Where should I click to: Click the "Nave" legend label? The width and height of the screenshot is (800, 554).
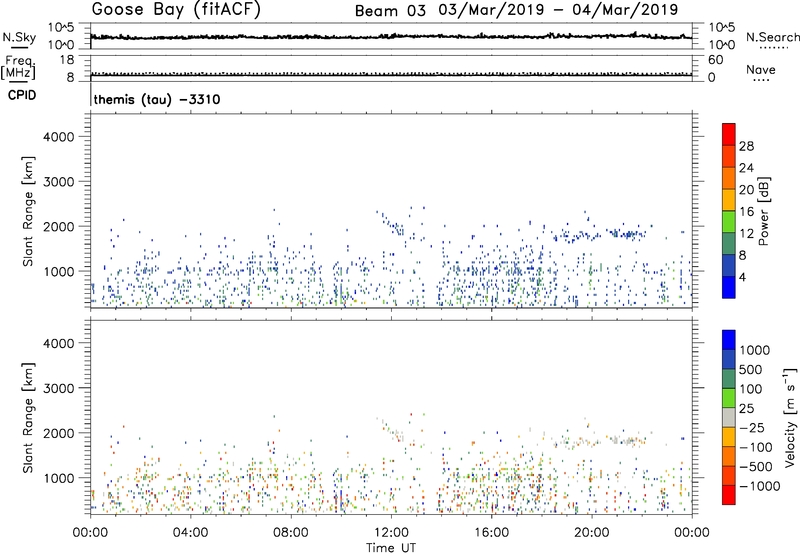[x=761, y=70]
